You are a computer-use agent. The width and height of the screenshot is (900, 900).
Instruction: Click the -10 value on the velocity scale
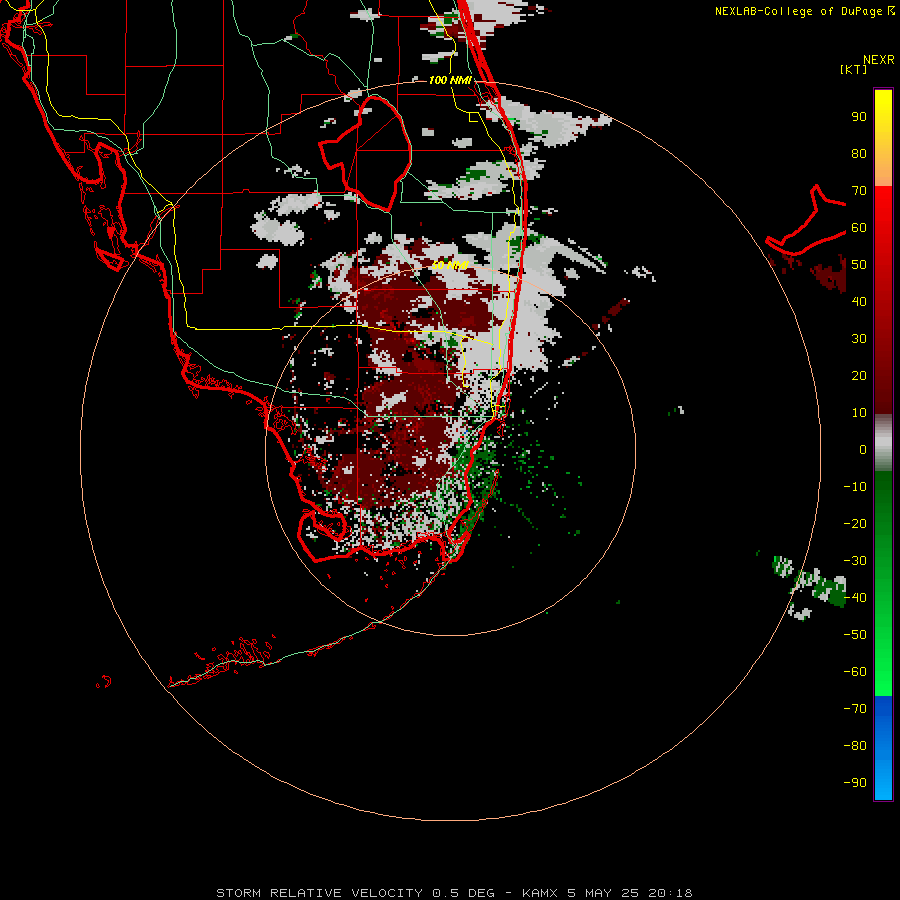[855, 487]
